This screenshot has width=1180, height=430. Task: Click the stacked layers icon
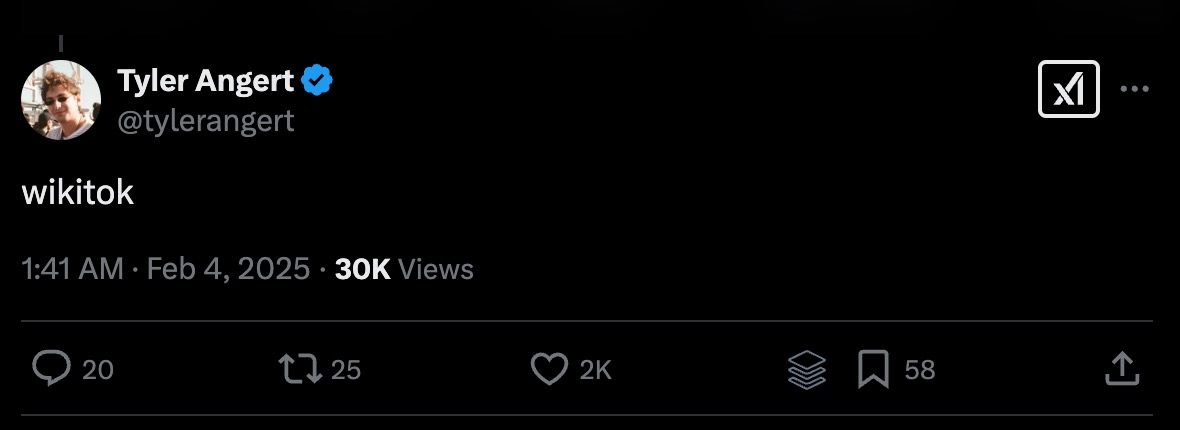(x=806, y=370)
